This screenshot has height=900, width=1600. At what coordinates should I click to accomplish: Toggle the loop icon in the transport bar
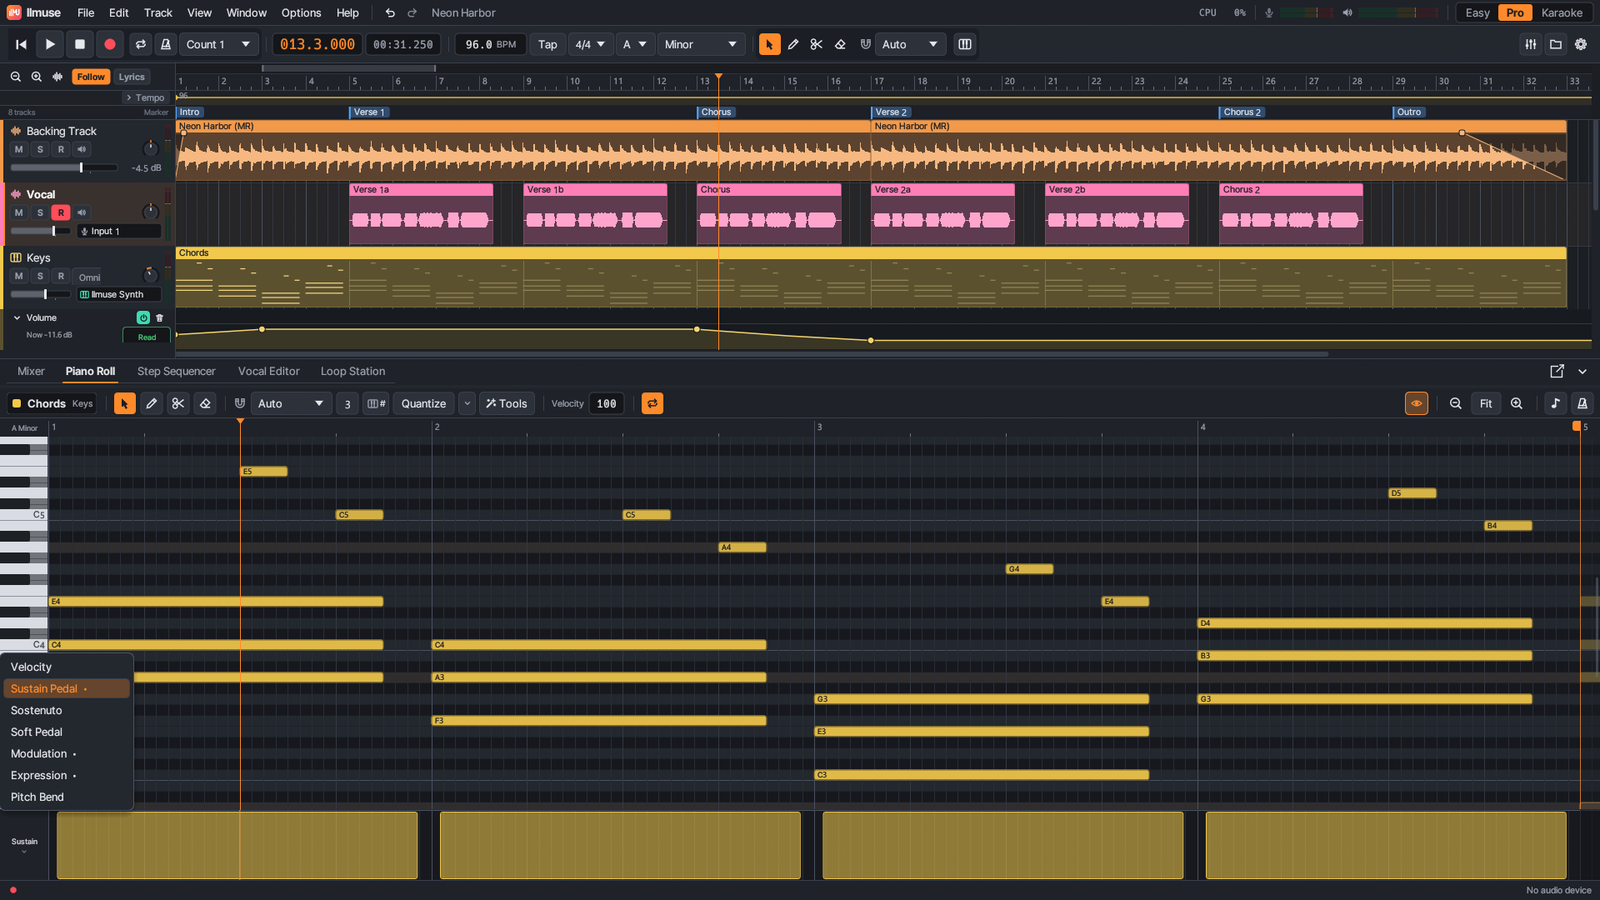[141, 44]
